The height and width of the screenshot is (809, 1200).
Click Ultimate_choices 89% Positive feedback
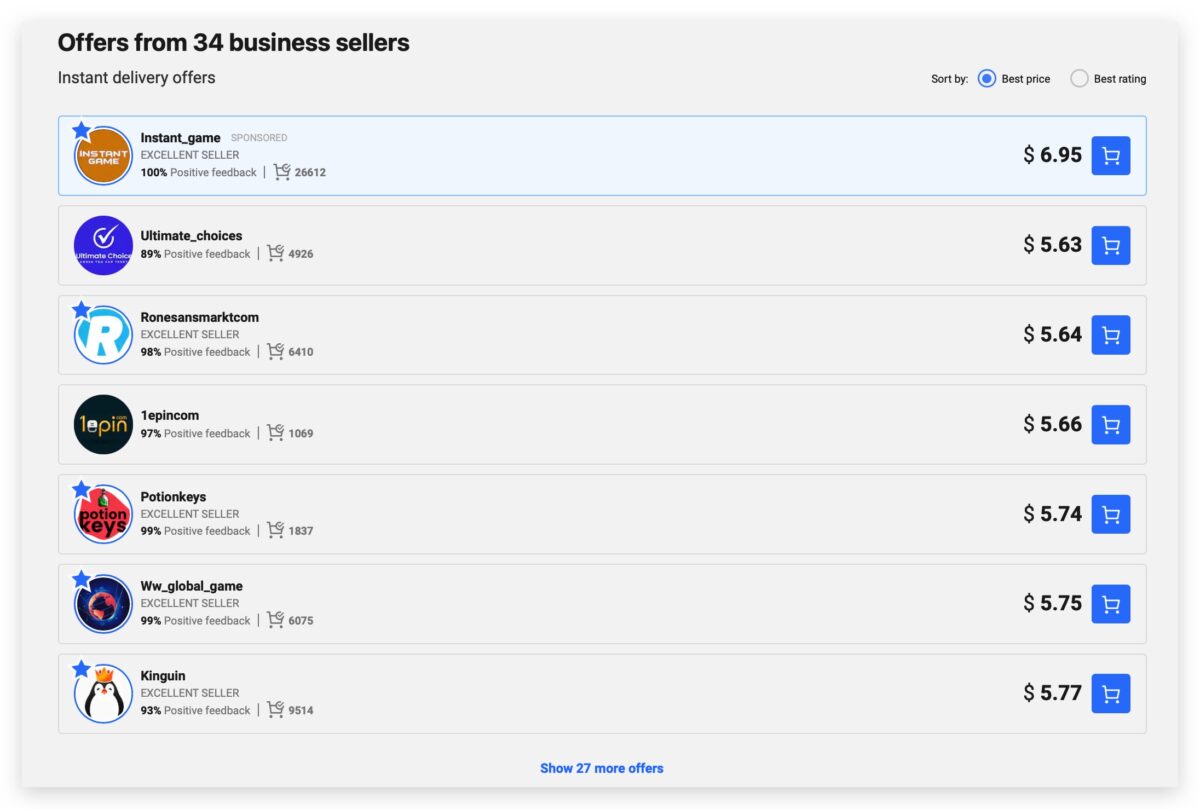click(x=195, y=254)
